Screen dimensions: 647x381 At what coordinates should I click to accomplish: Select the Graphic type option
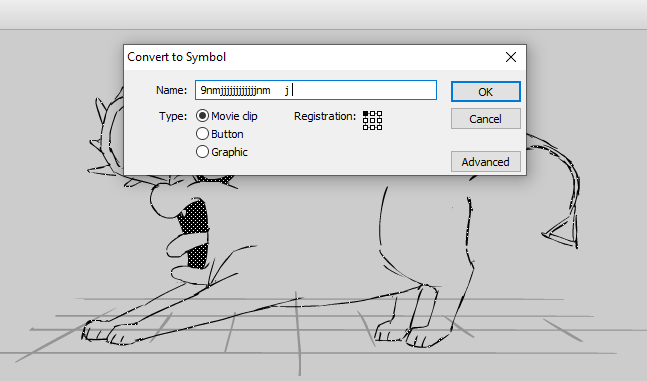coord(202,152)
